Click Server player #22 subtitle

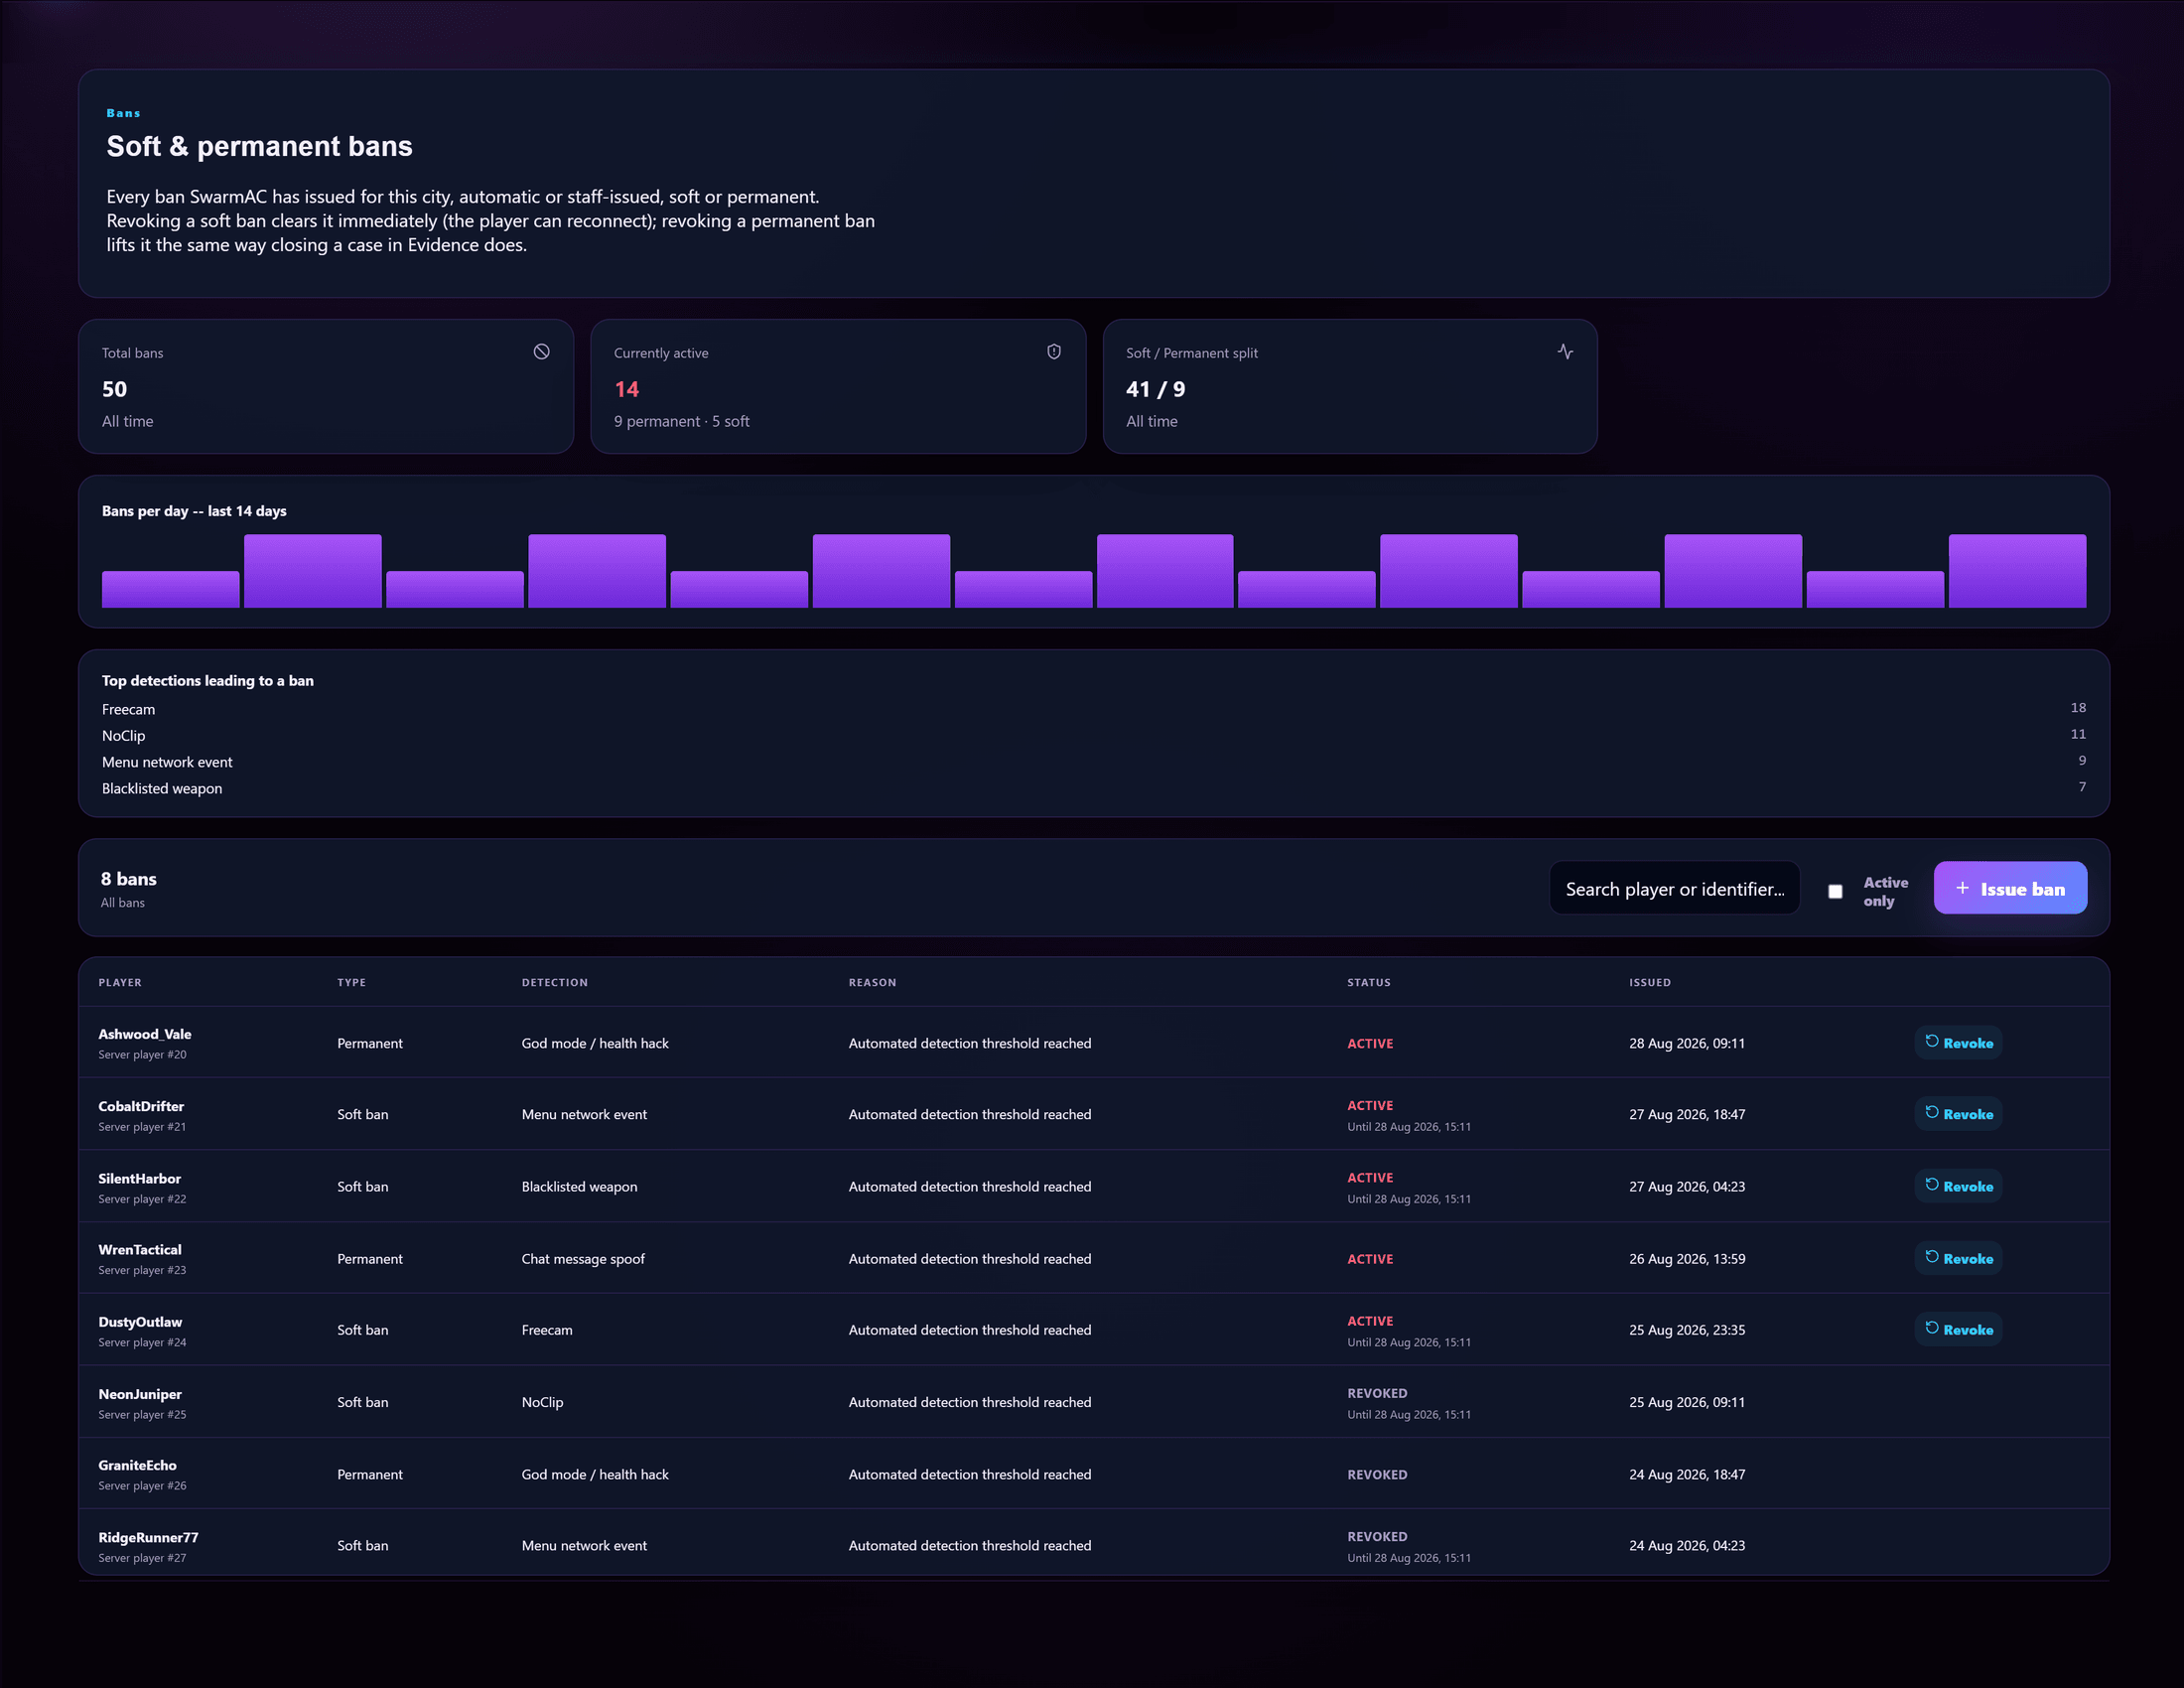pos(142,1198)
